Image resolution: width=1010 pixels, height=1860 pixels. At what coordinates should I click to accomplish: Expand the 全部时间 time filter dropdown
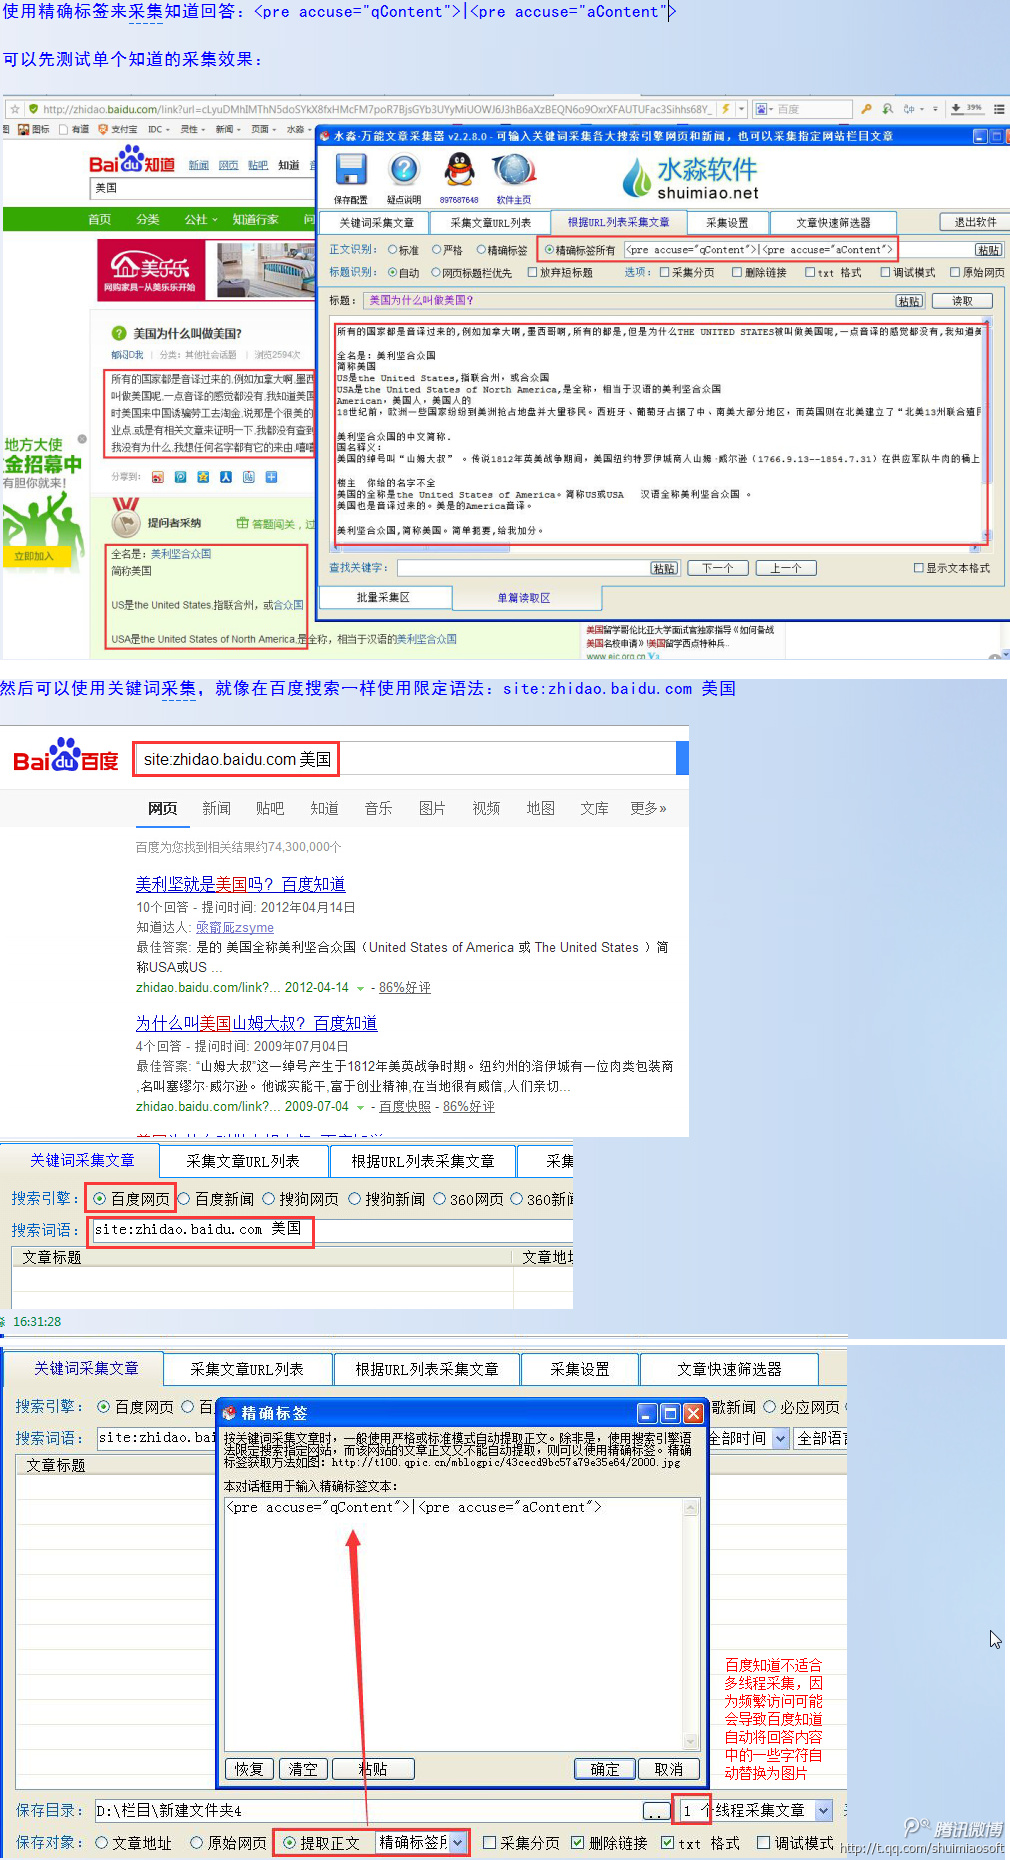point(779,1438)
